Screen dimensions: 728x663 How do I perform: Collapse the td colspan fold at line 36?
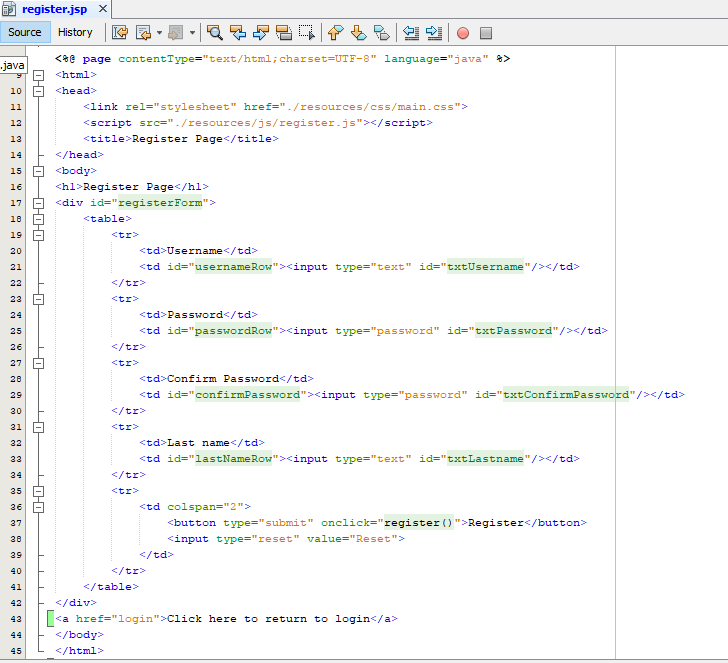[x=39, y=507]
